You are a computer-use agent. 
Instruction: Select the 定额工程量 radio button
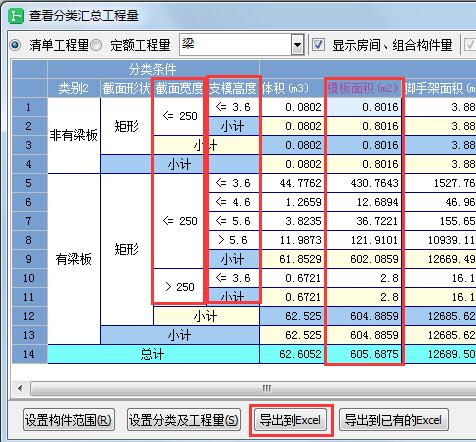[97, 45]
